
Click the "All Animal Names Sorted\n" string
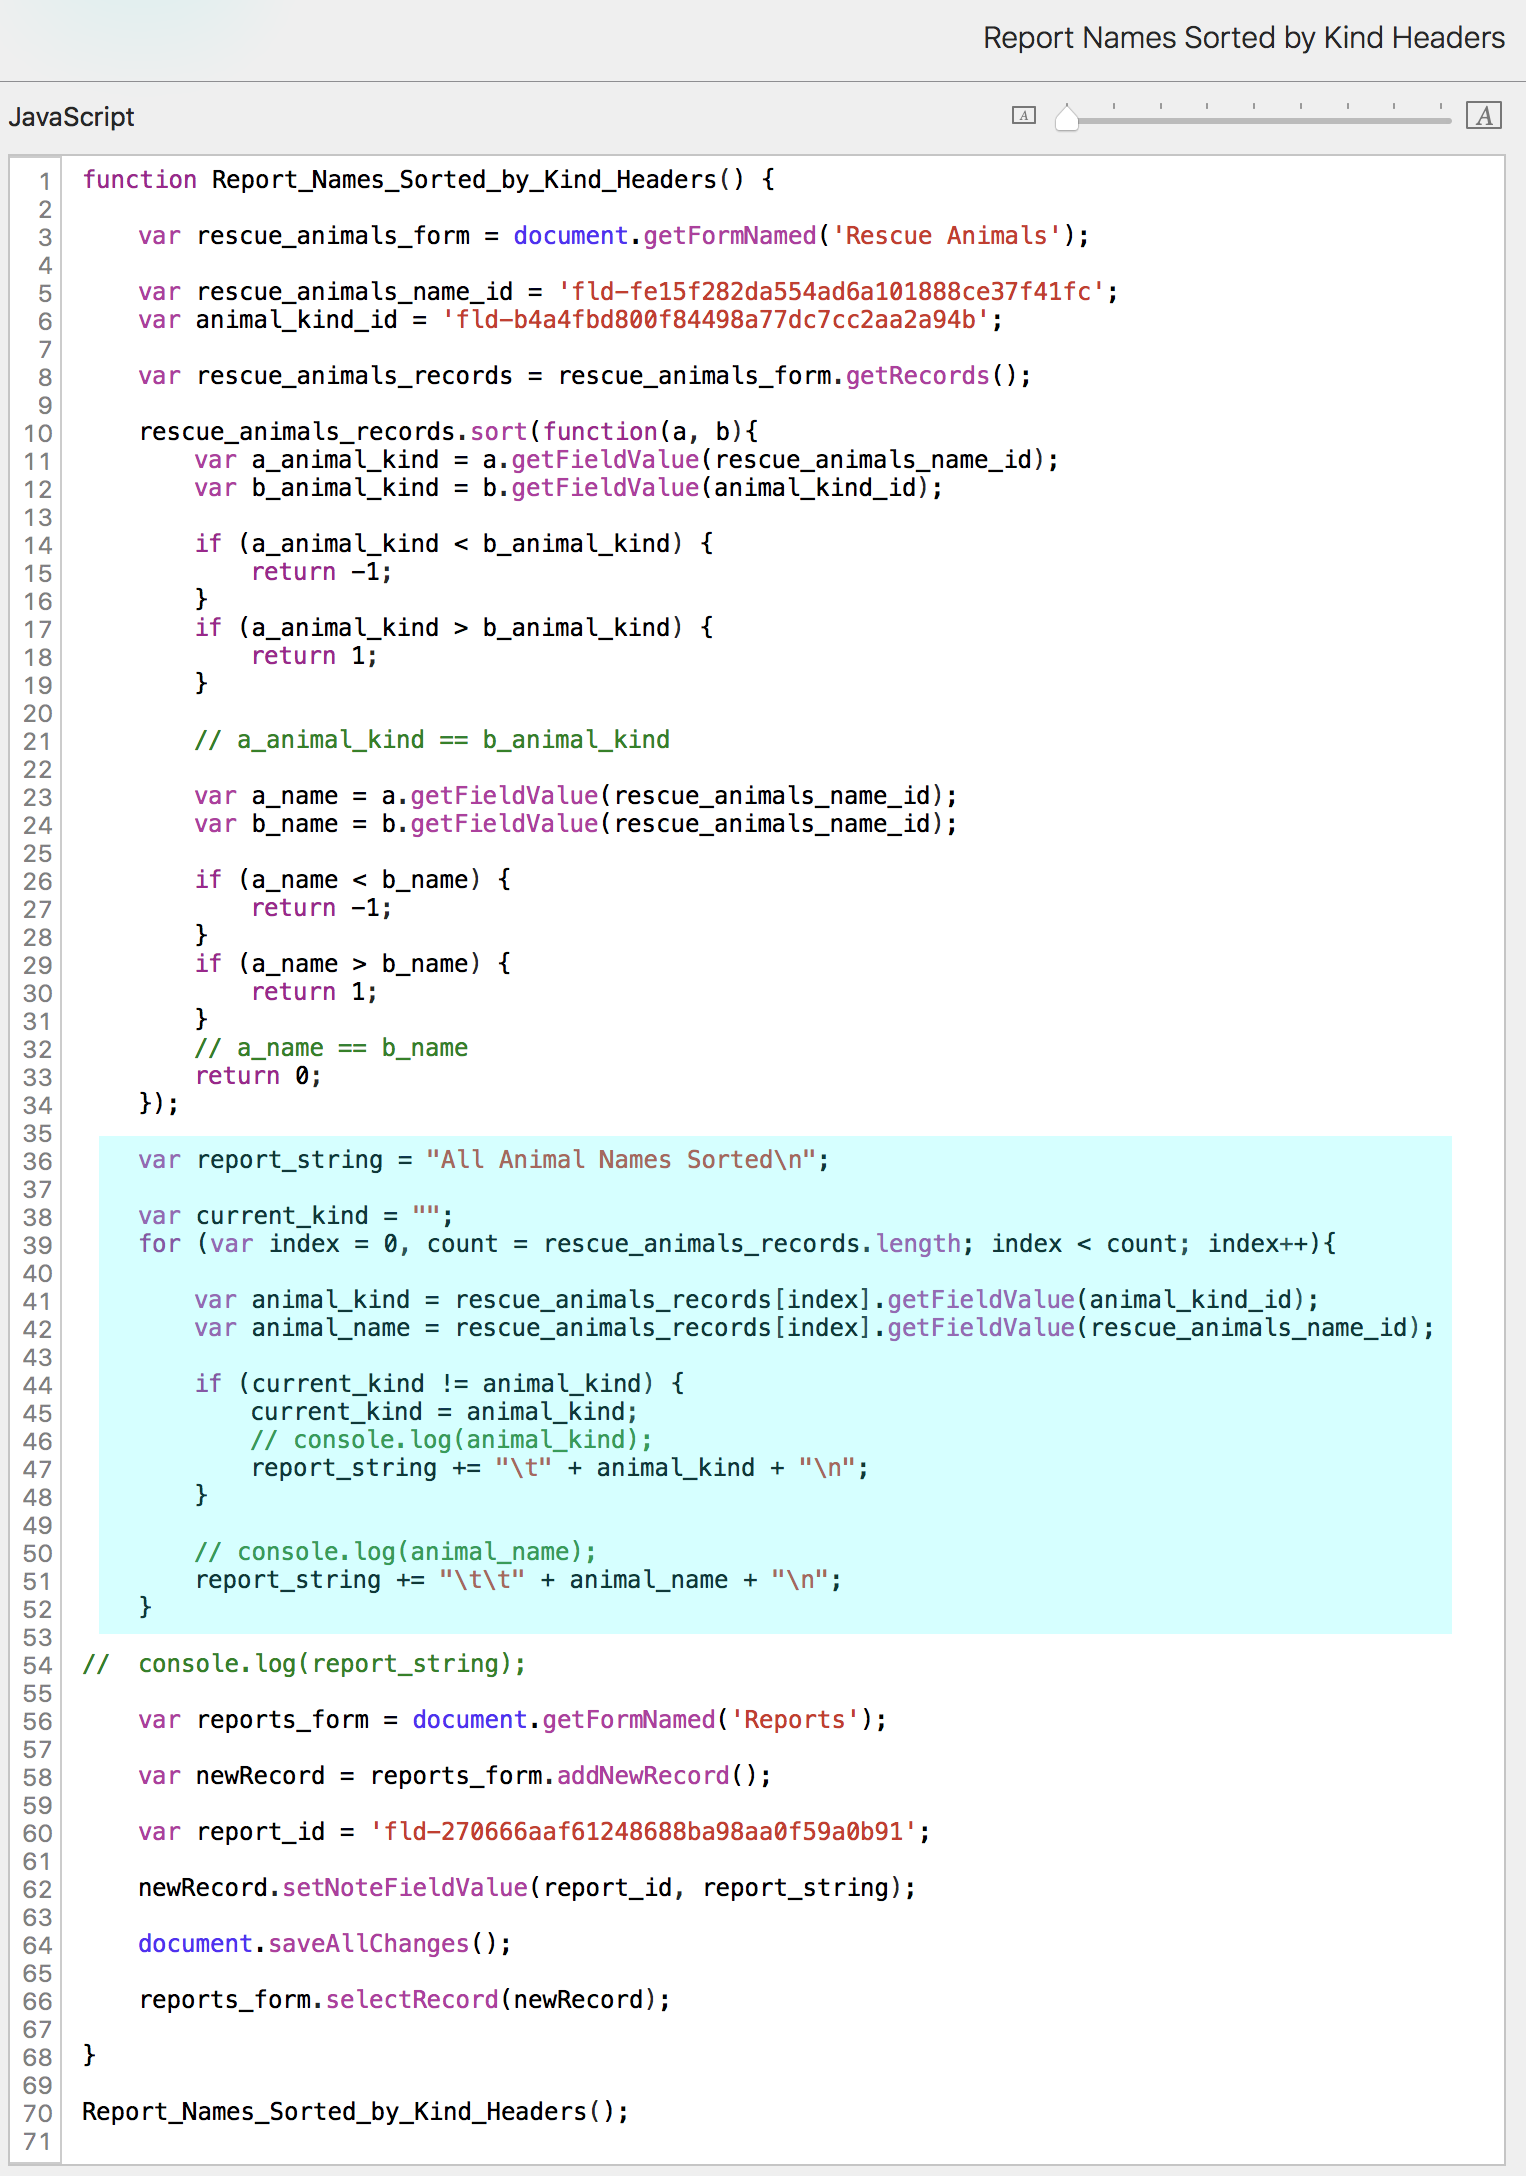point(620,1160)
